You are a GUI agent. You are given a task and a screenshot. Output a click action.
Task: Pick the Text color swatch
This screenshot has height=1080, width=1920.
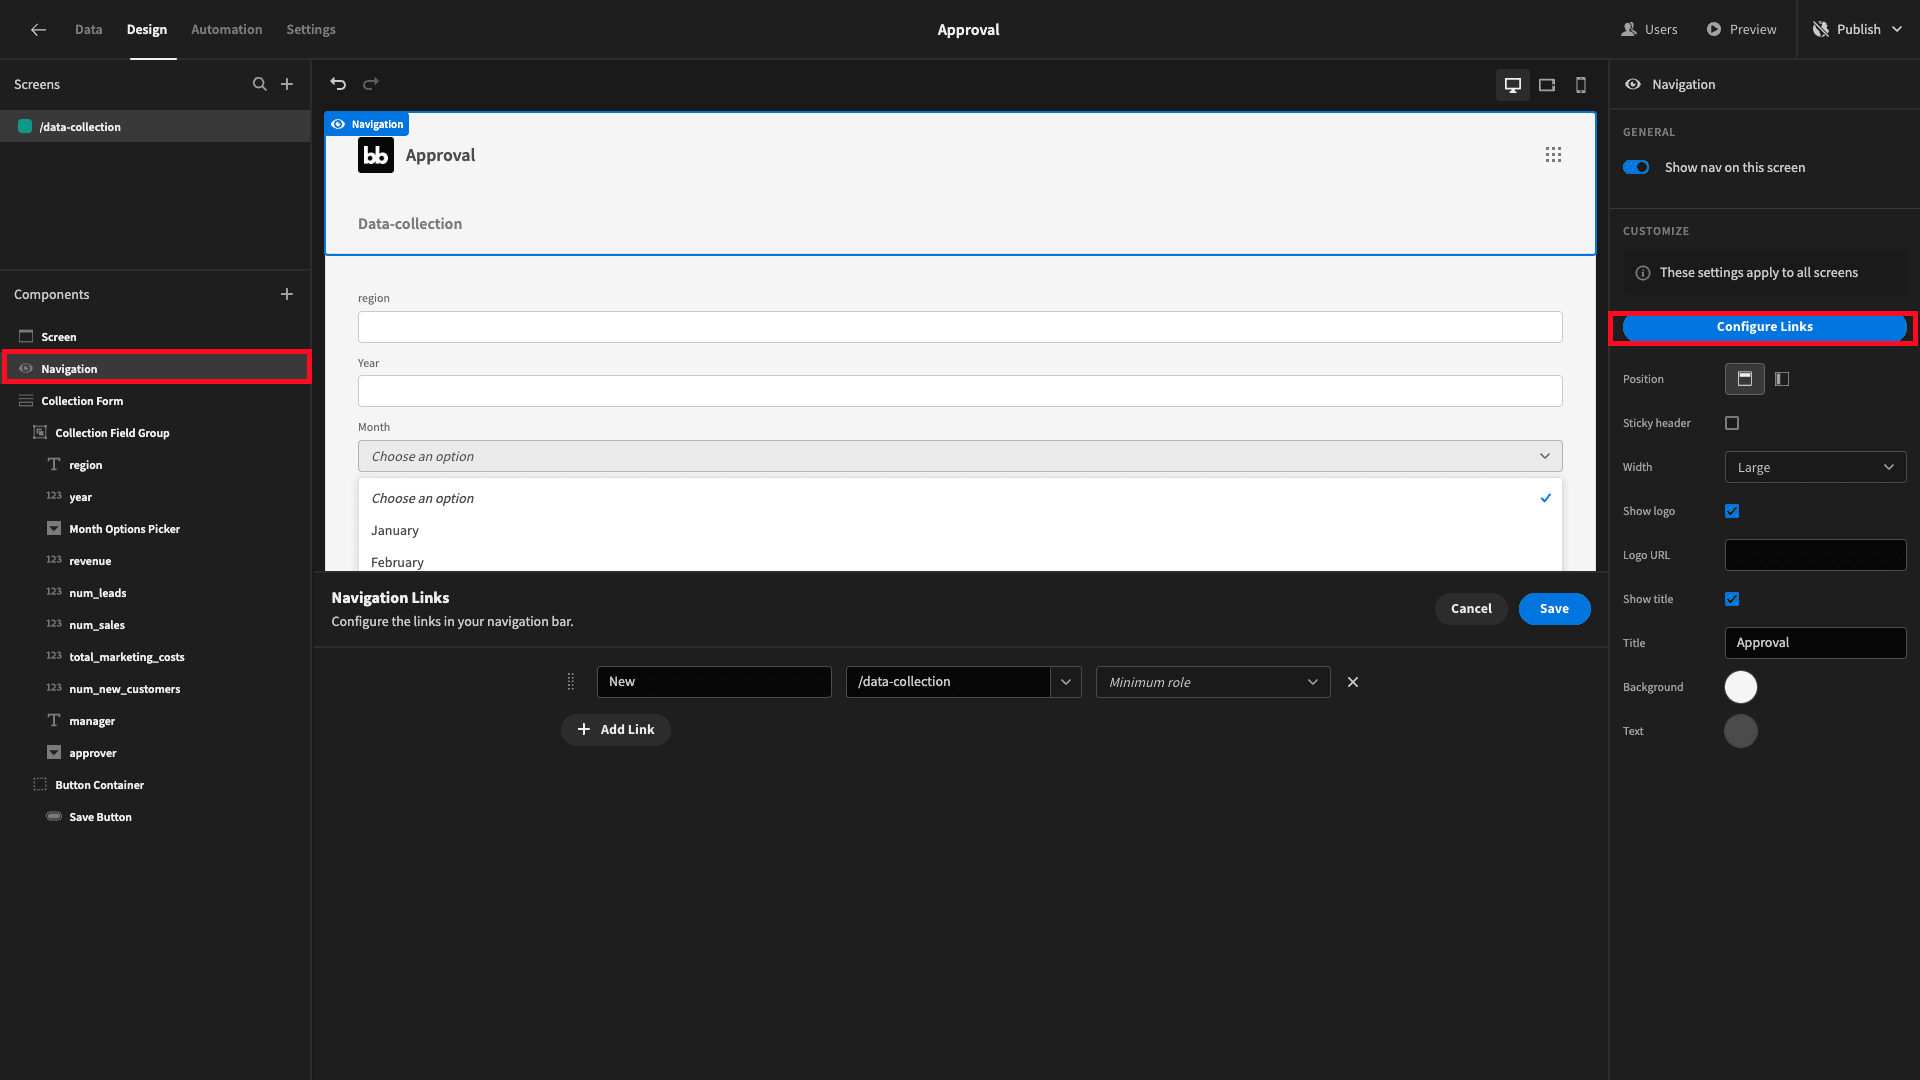(x=1741, y=731)
